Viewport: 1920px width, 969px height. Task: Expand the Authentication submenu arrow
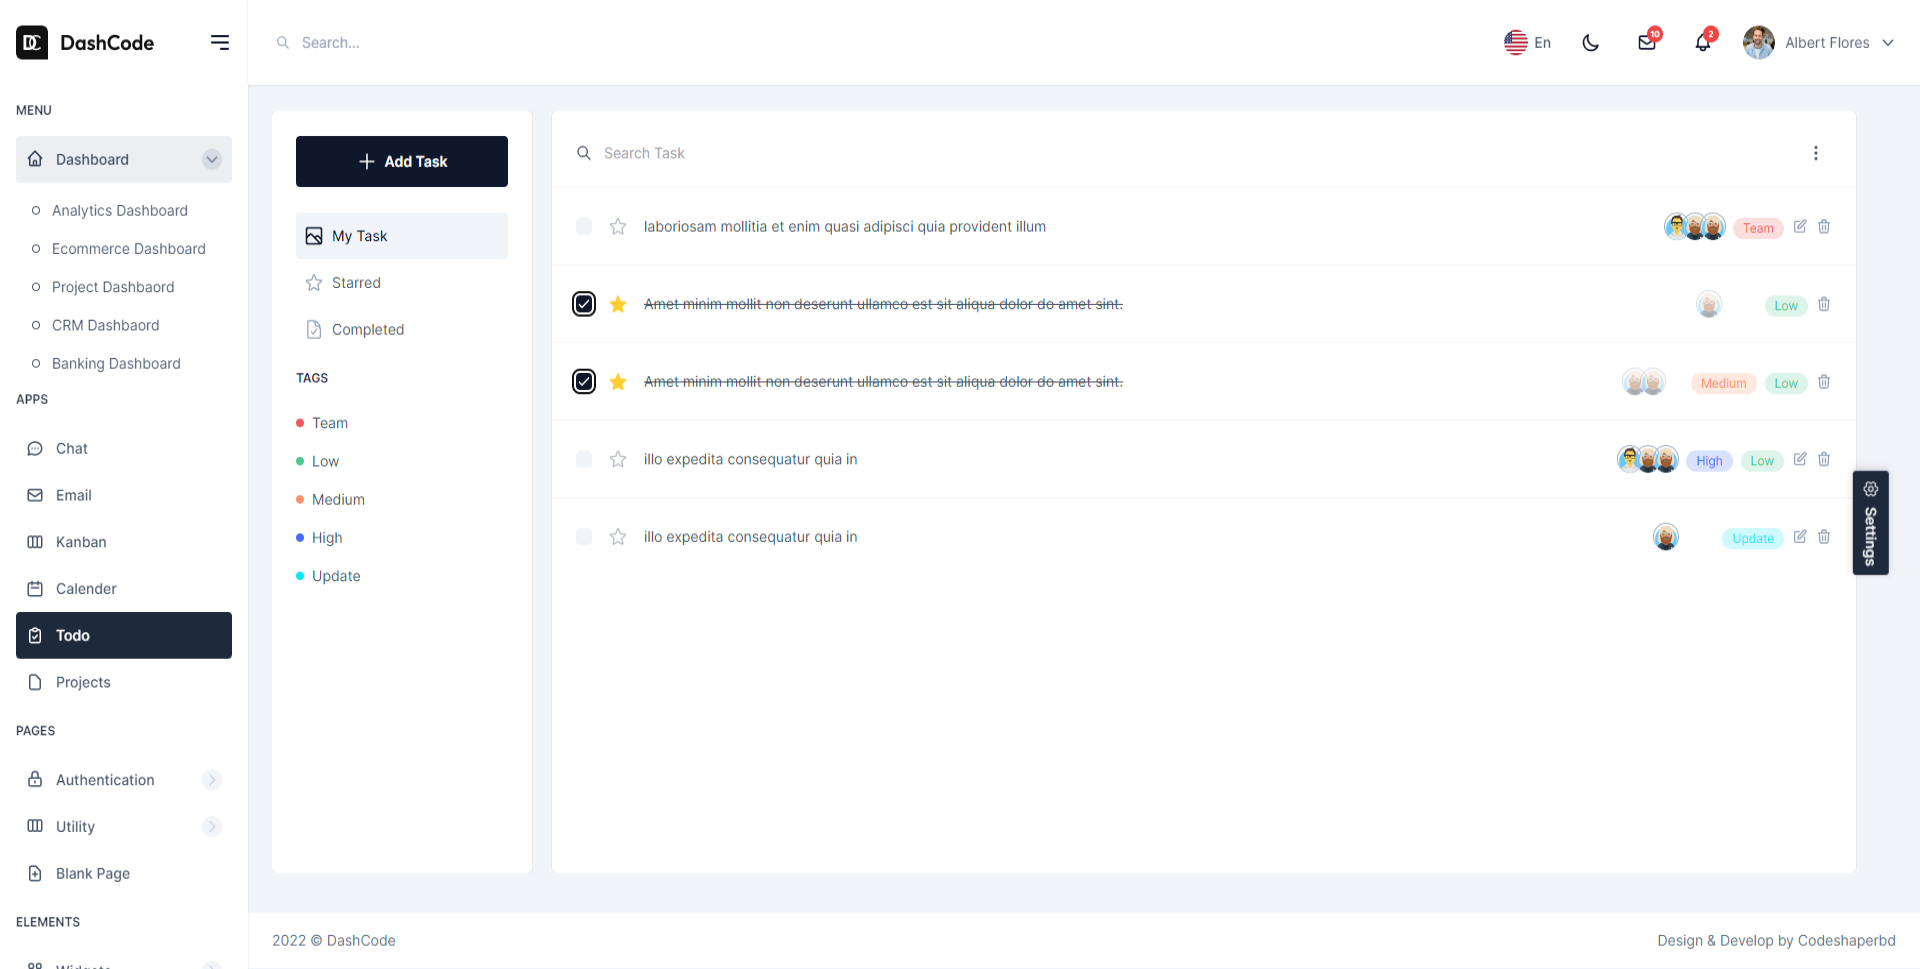pos(211,780)
